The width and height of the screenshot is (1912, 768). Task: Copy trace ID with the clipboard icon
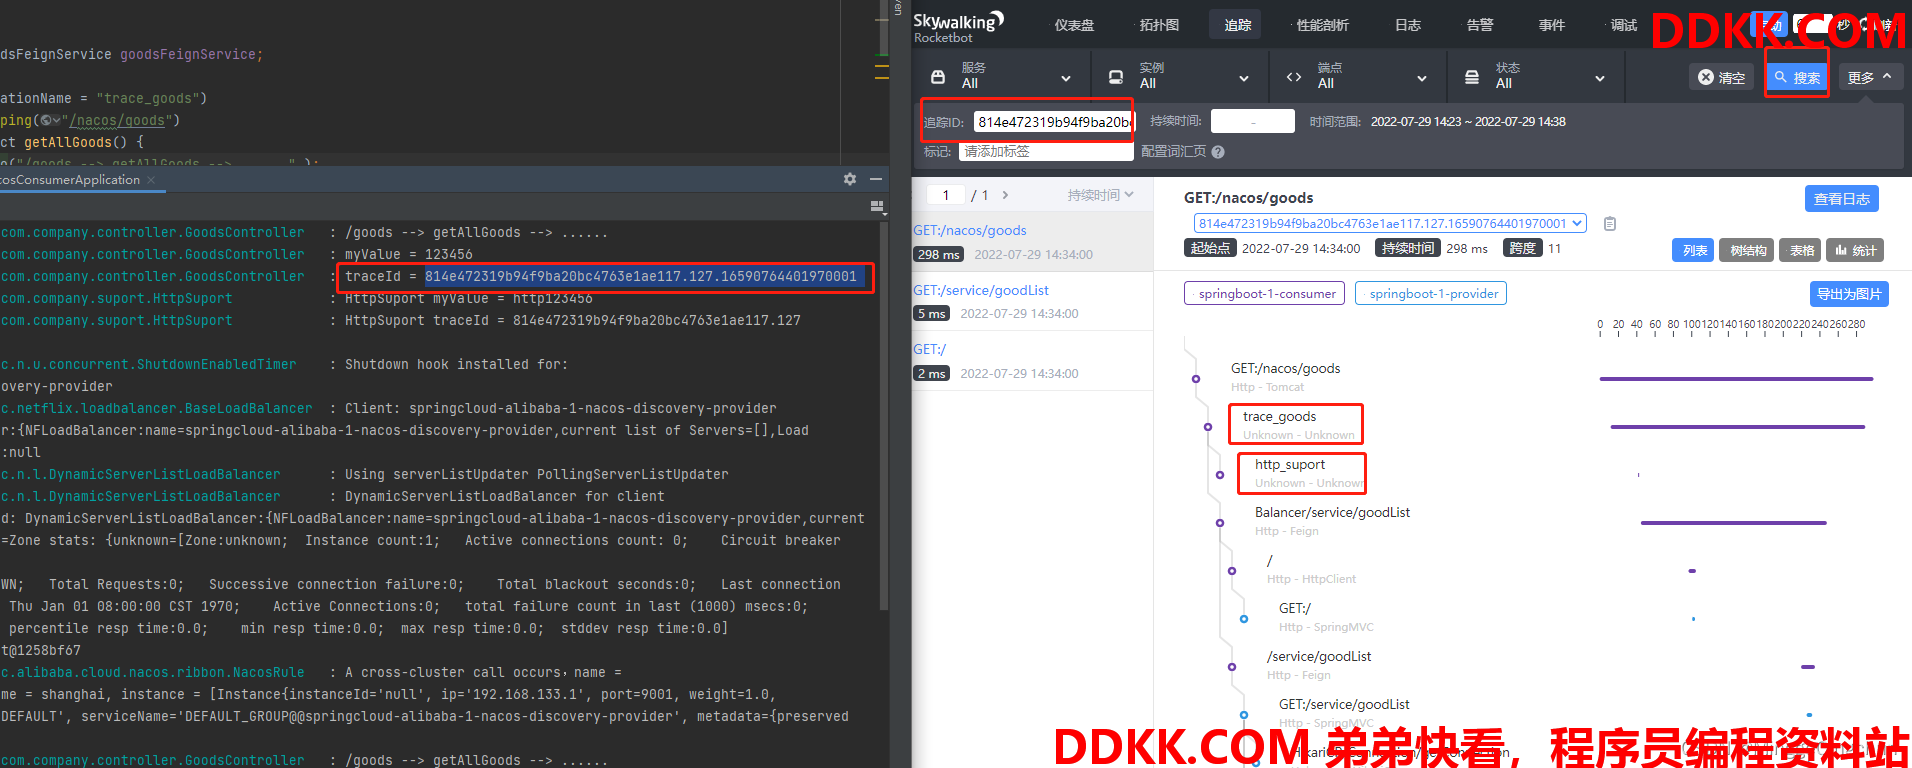coord(1610,224)
